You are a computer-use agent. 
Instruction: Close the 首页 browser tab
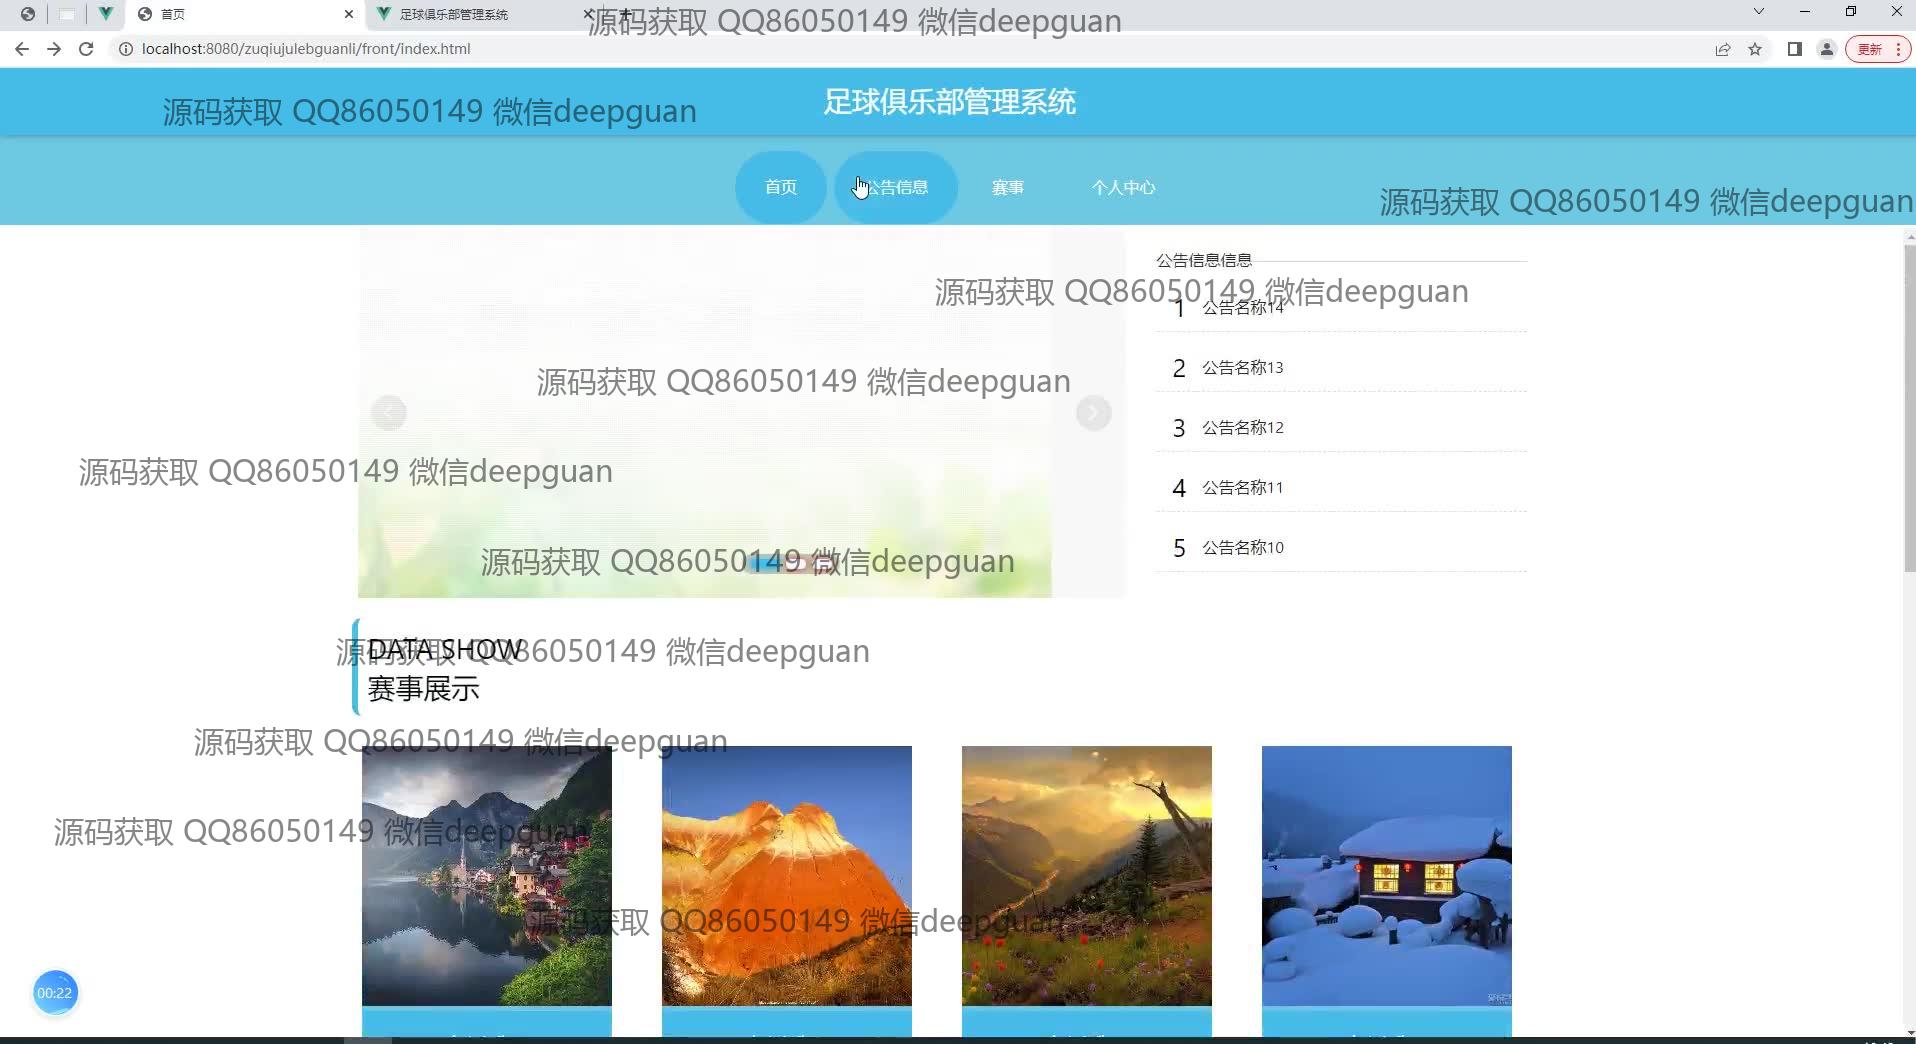348,14
